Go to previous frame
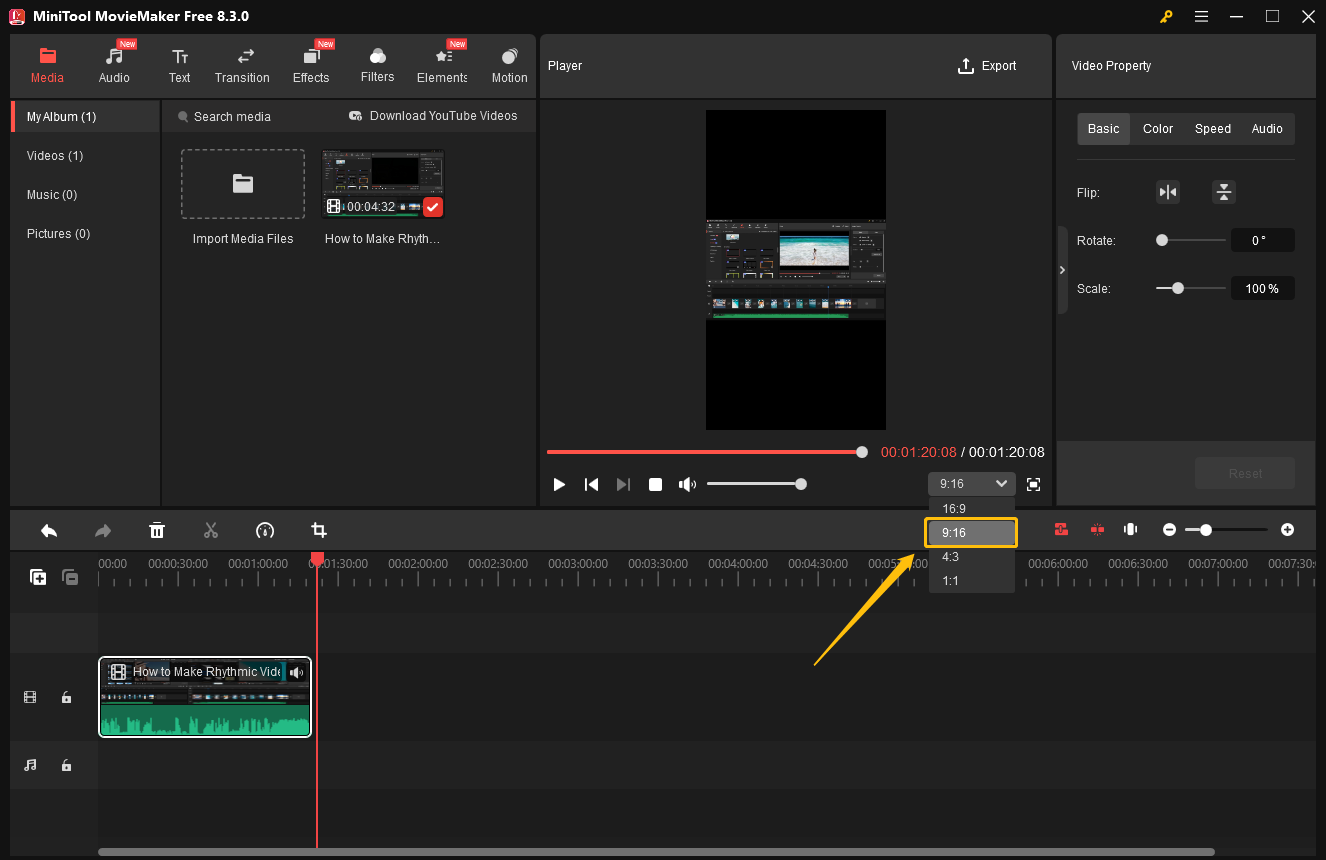Screen dimensions: 1326x860 click(591, 484)
